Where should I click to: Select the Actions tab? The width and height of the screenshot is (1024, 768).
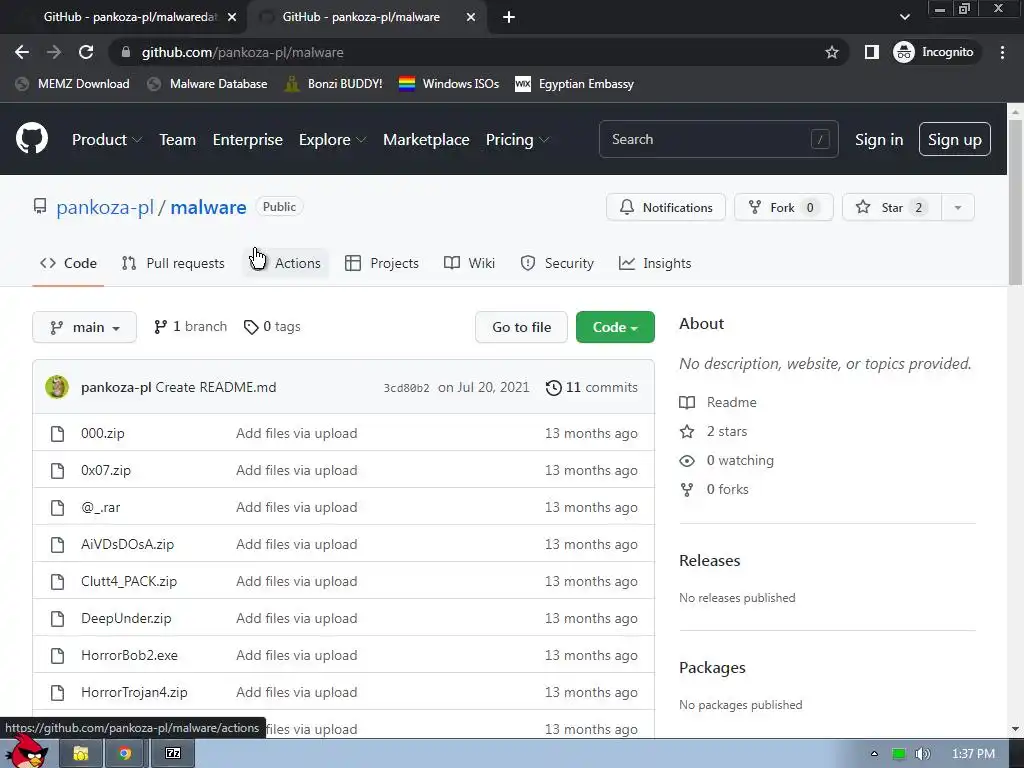tap(286, 263)
